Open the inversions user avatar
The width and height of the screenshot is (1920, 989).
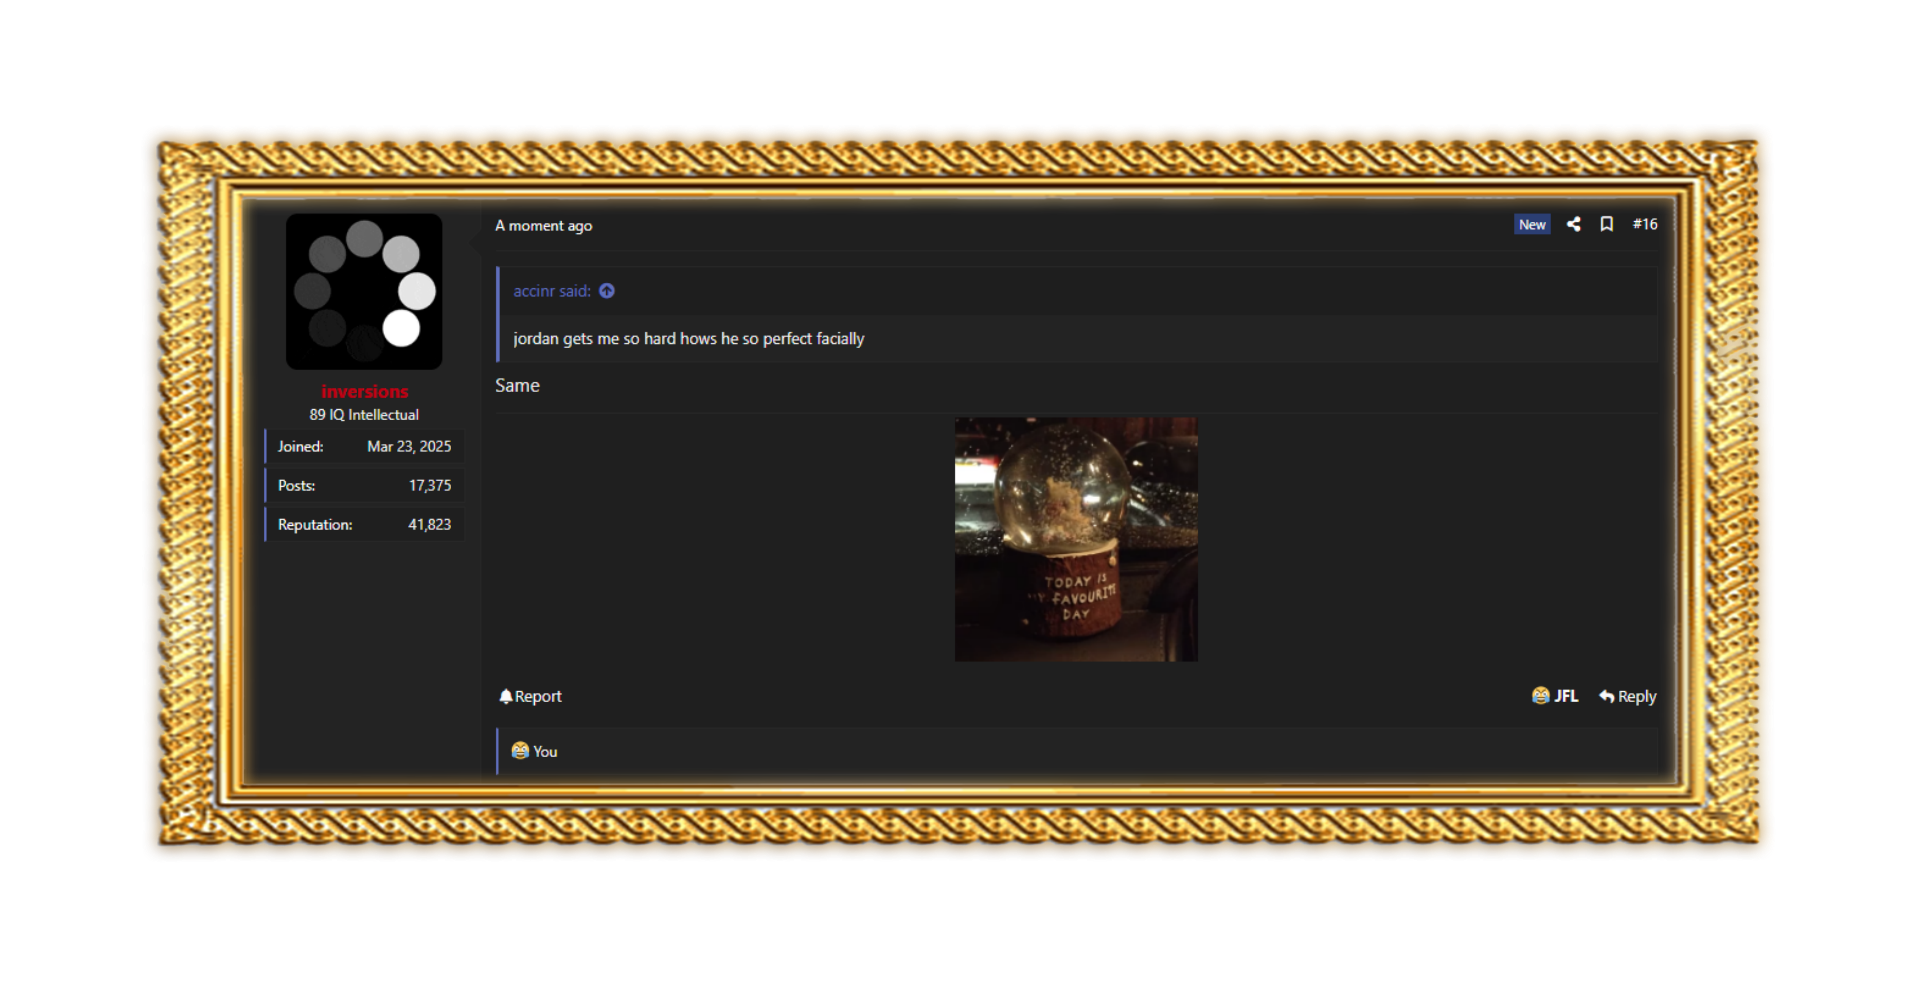coord(364,291)
